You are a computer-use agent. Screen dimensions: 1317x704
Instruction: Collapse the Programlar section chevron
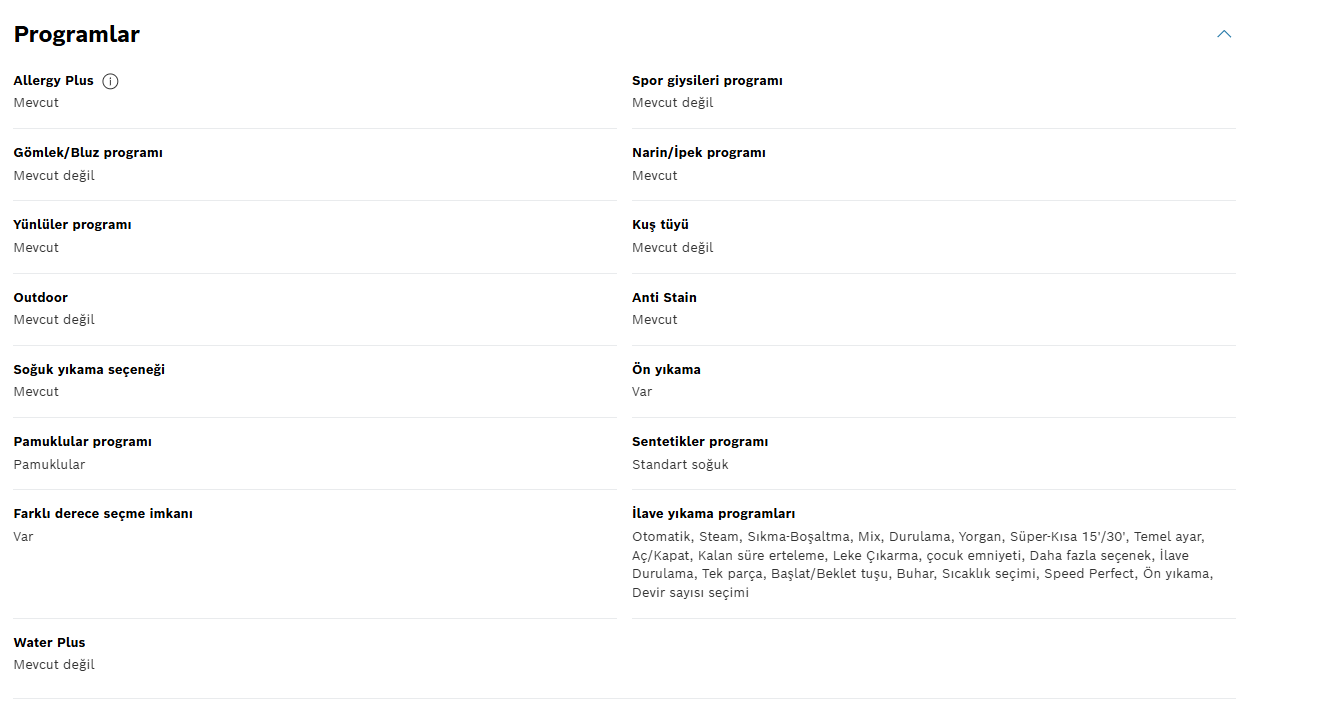point(1224,34)
